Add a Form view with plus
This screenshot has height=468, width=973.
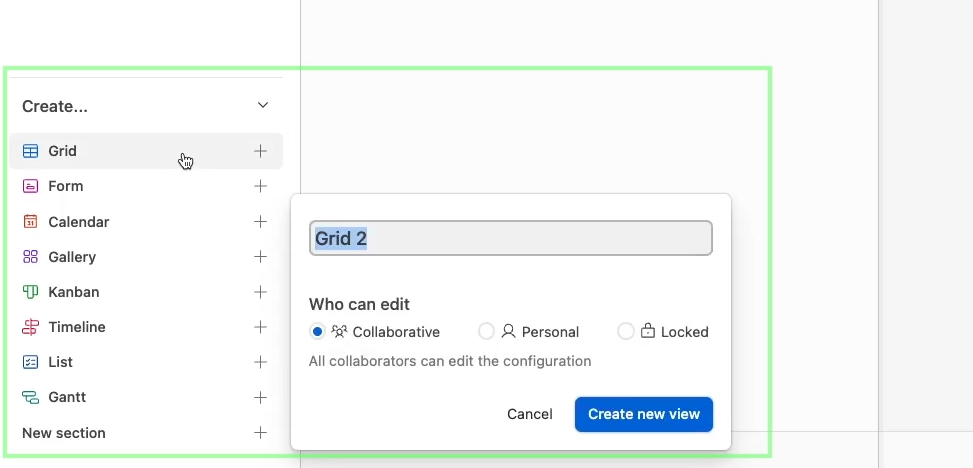260,186
